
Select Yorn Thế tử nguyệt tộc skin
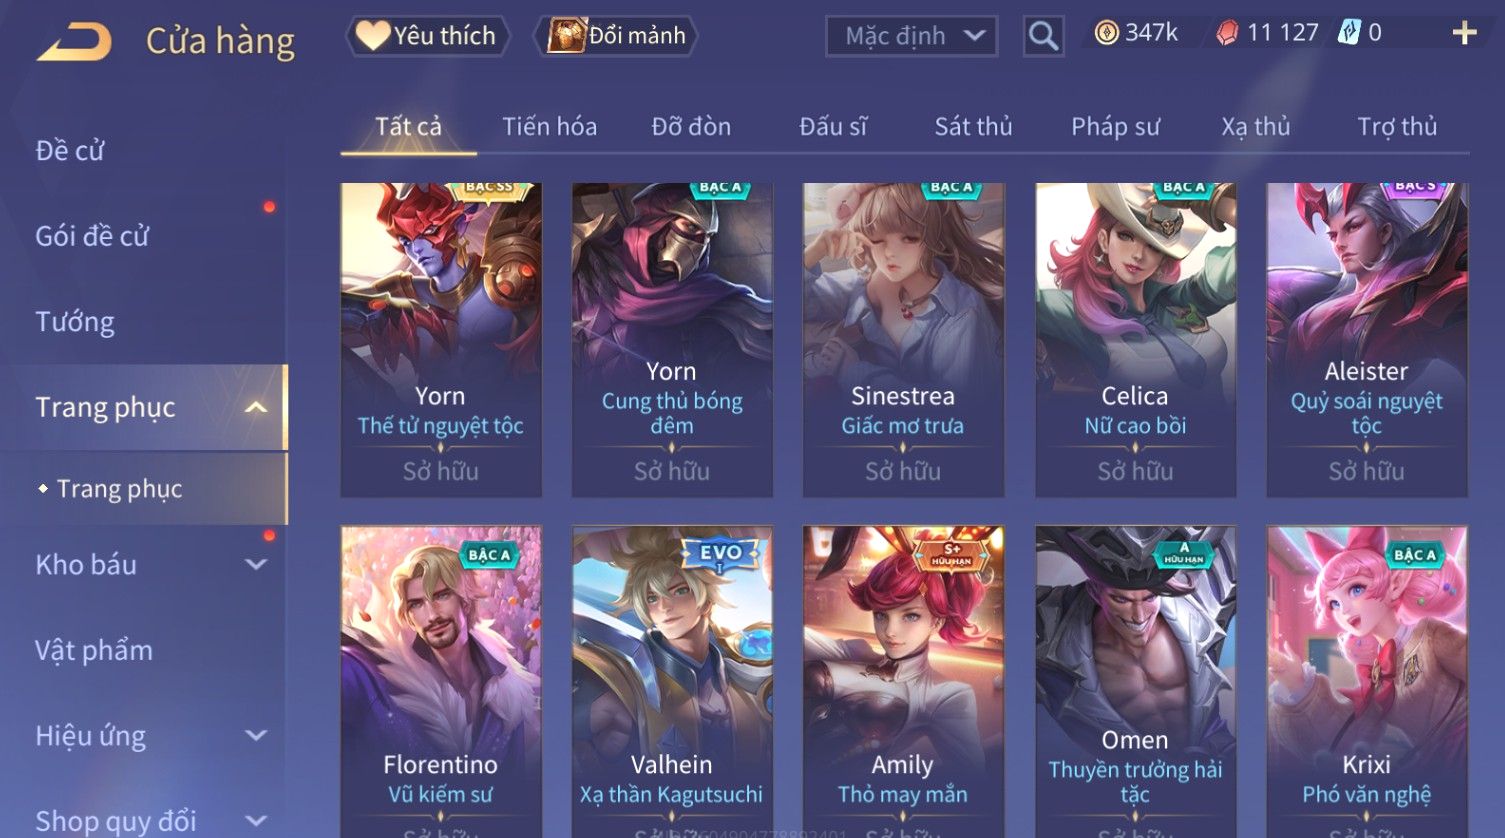[x=441, y=340]
